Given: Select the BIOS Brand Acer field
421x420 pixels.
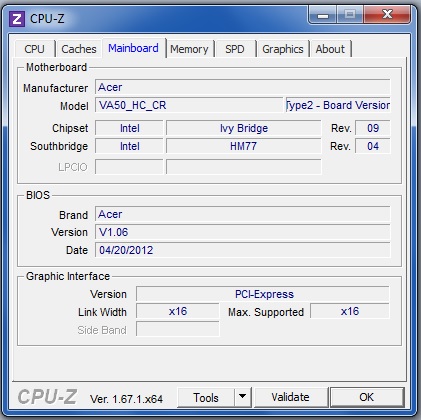Looking at the screenshot, I should tap(242, 214).
